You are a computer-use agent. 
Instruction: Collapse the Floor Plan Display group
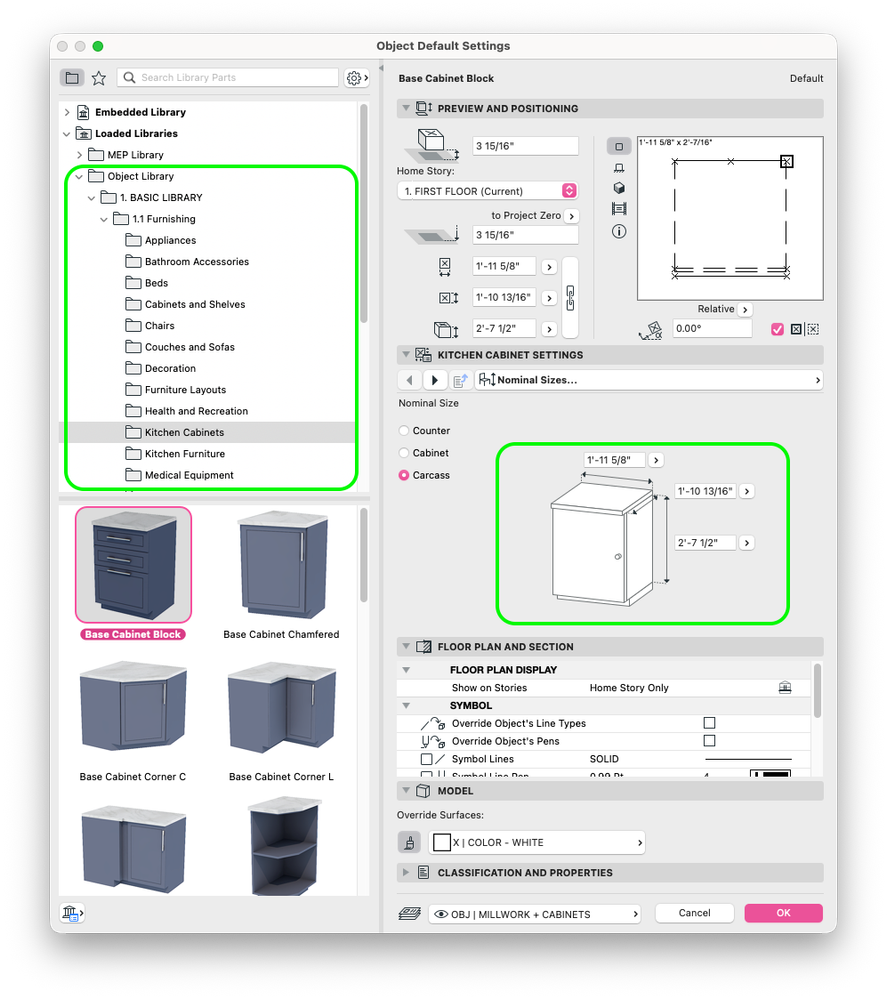(406, 670)
